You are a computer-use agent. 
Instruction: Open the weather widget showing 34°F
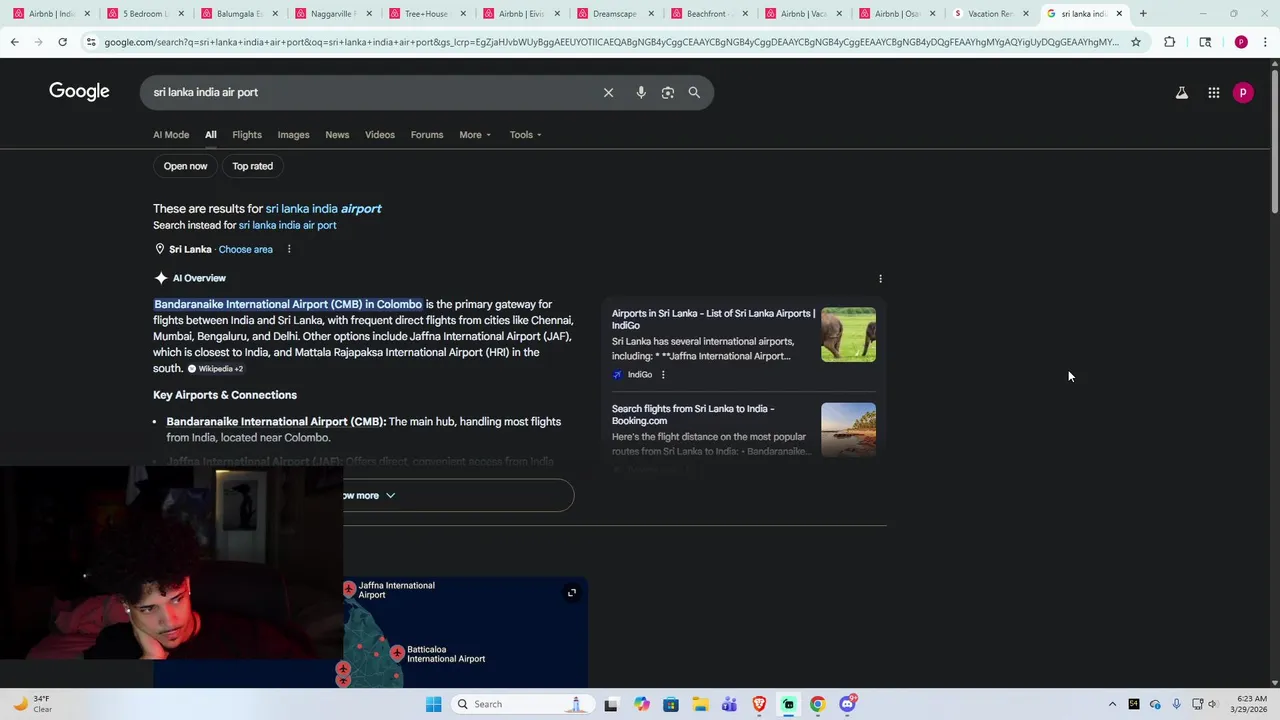coord(31,704)
